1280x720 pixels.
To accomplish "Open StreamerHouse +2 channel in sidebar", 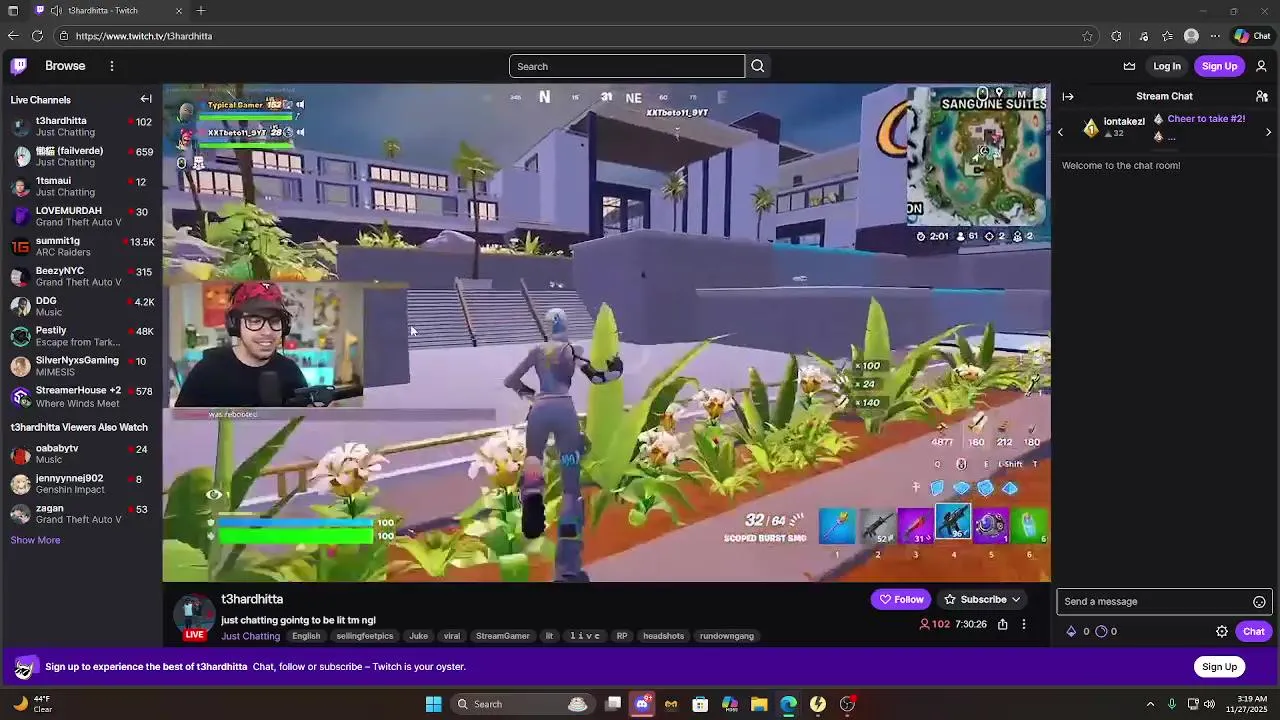I will coord(81,396).
